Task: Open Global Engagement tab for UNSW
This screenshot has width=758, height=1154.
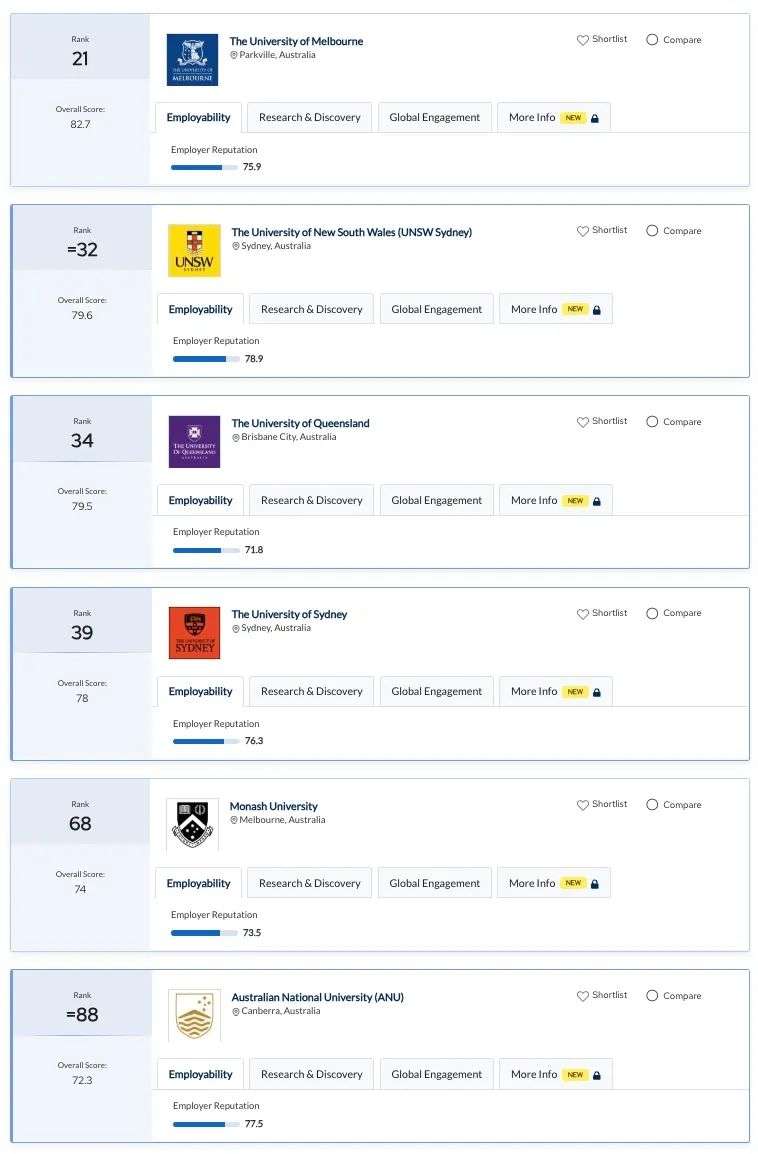Action: pos(436,309)
